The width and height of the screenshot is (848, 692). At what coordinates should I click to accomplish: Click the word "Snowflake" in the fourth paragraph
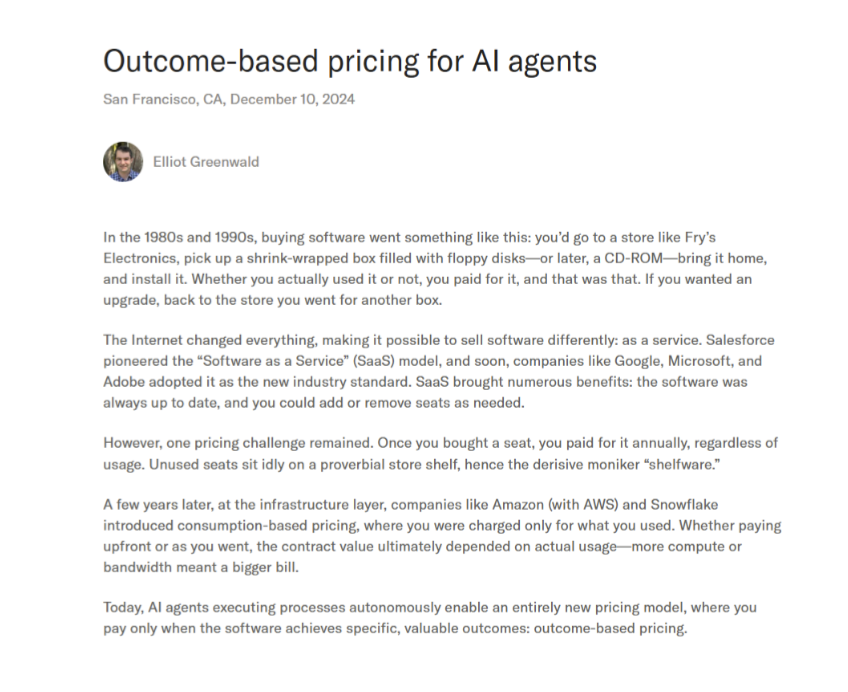pyautogui.click(x=684, y=504)
